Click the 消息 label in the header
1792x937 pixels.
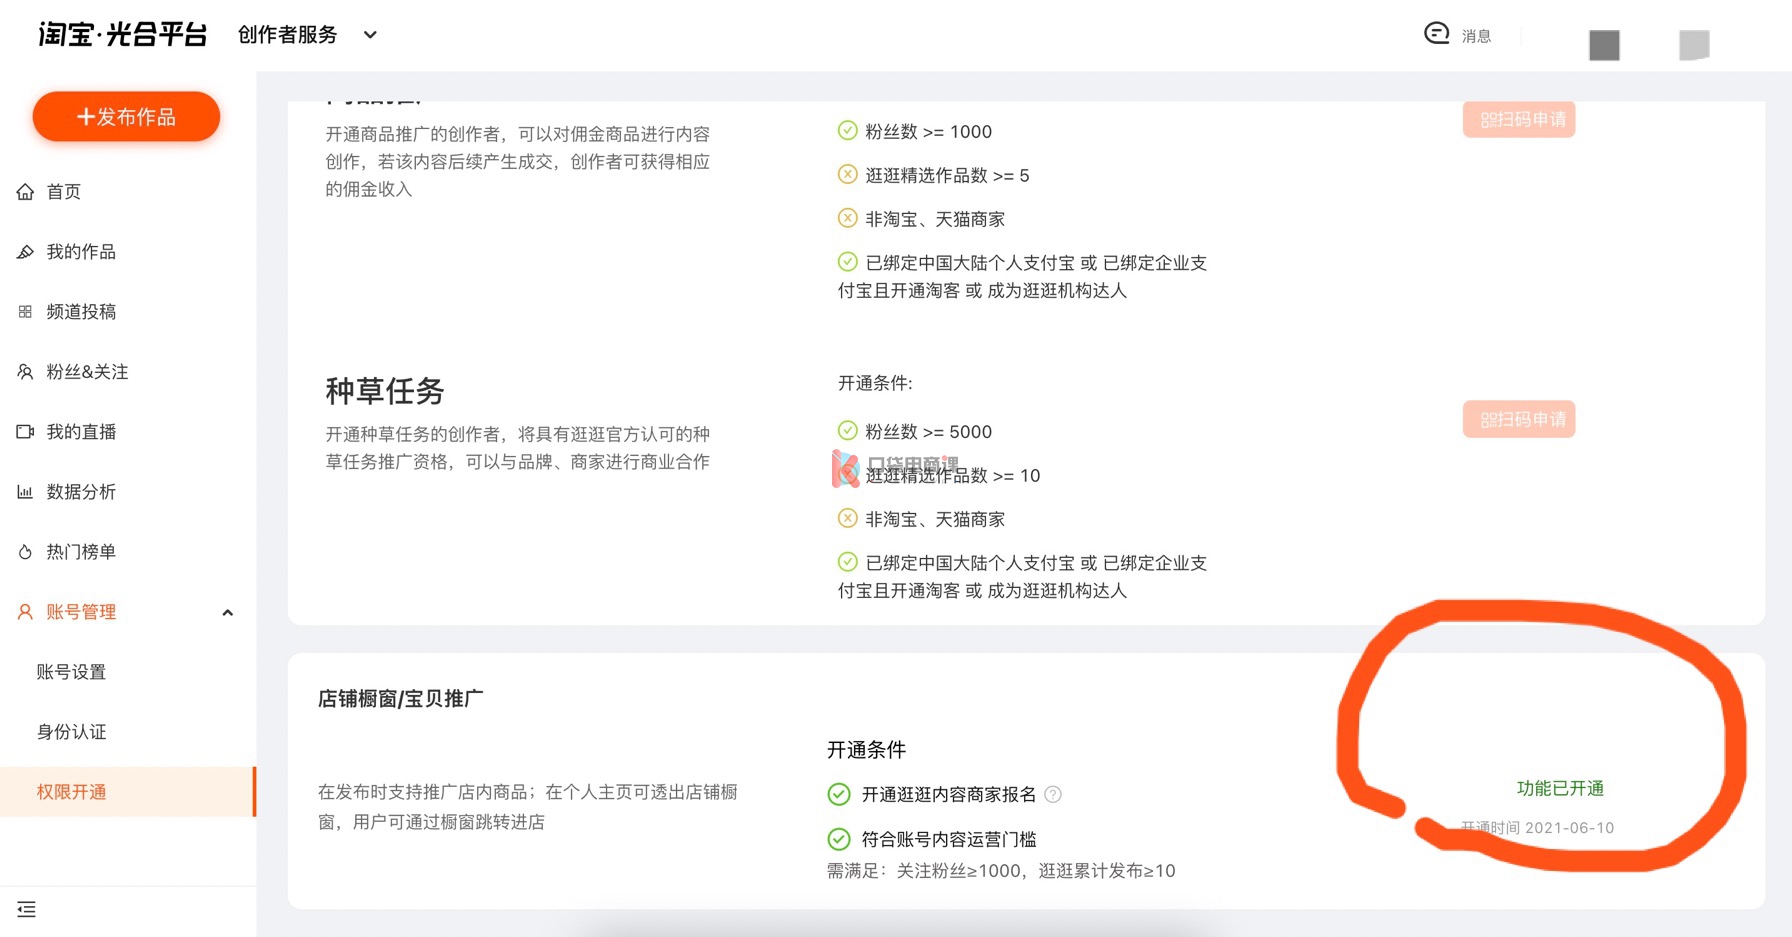[x=1476, y=36]
